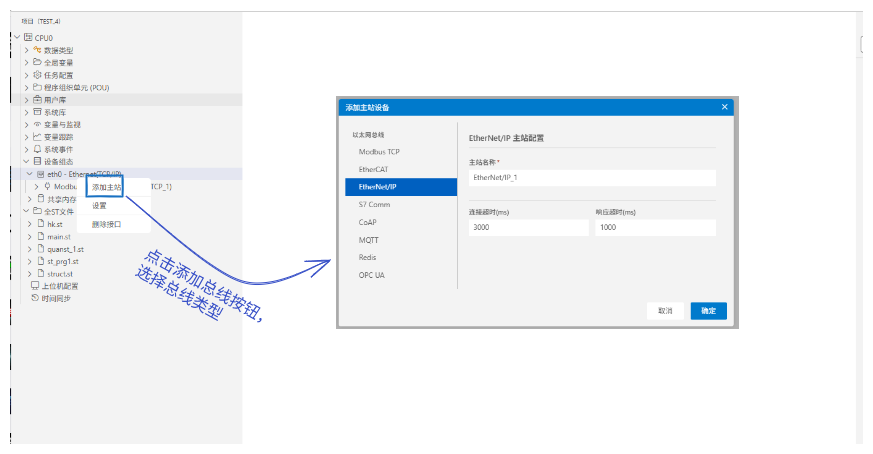
Task: Click the EtherNet/IP 主站配置 heading
Action: click(x=506, y=138)
